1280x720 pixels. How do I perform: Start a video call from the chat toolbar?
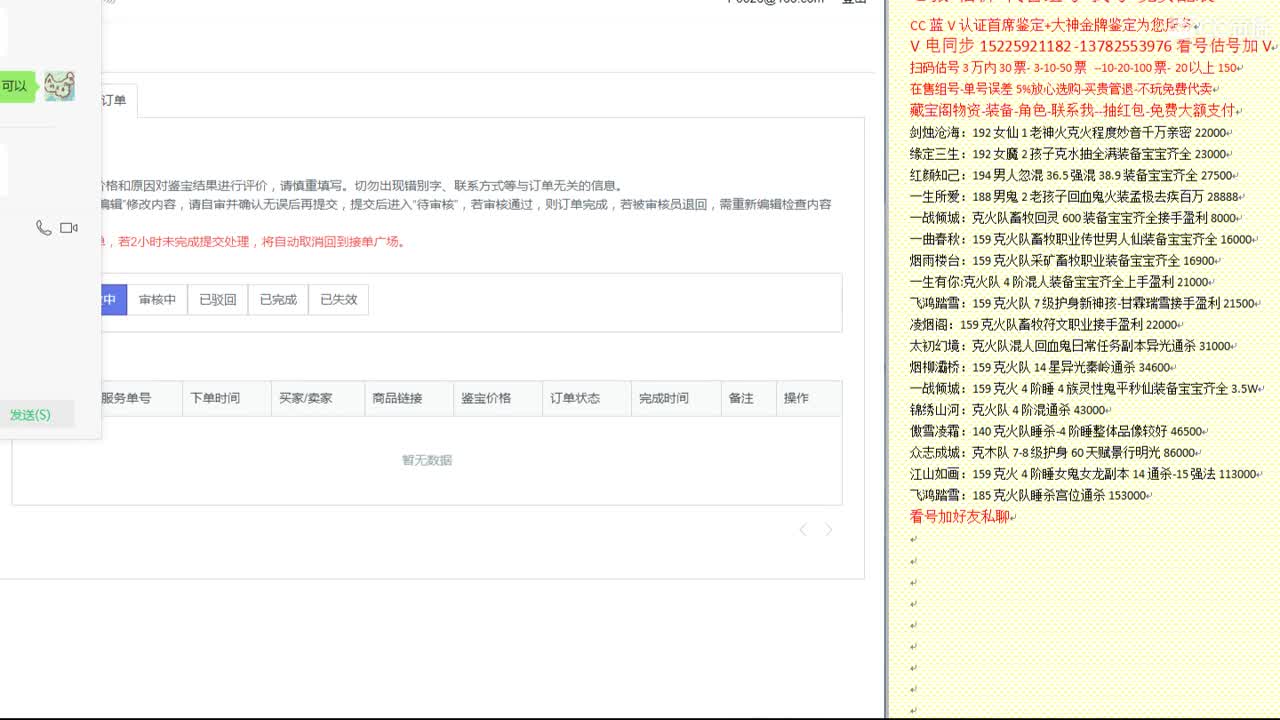68,228
